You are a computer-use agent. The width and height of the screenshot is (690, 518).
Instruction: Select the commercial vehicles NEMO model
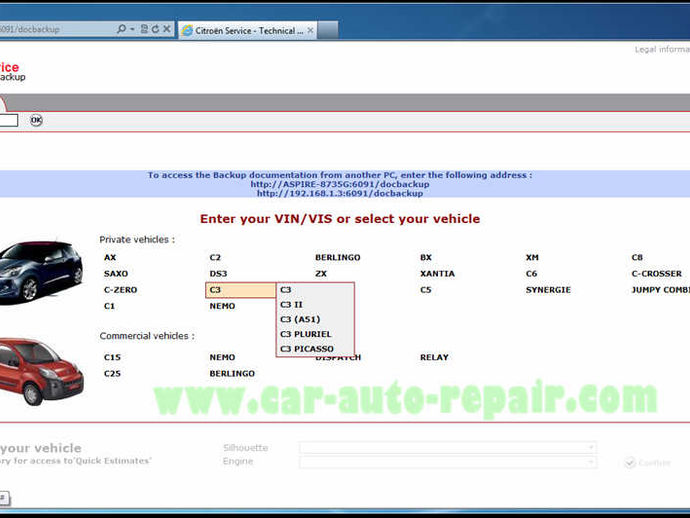(222, 357)
